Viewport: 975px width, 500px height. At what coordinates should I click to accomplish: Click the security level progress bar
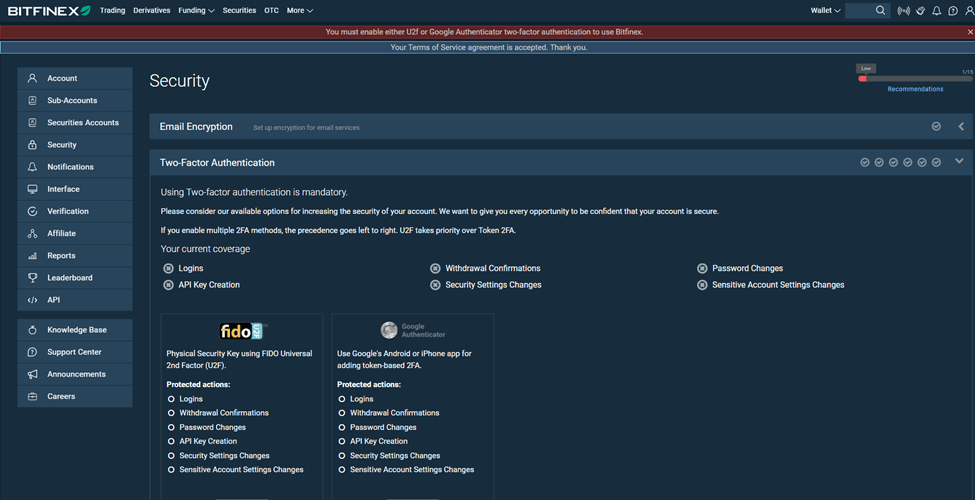point(915,78)
